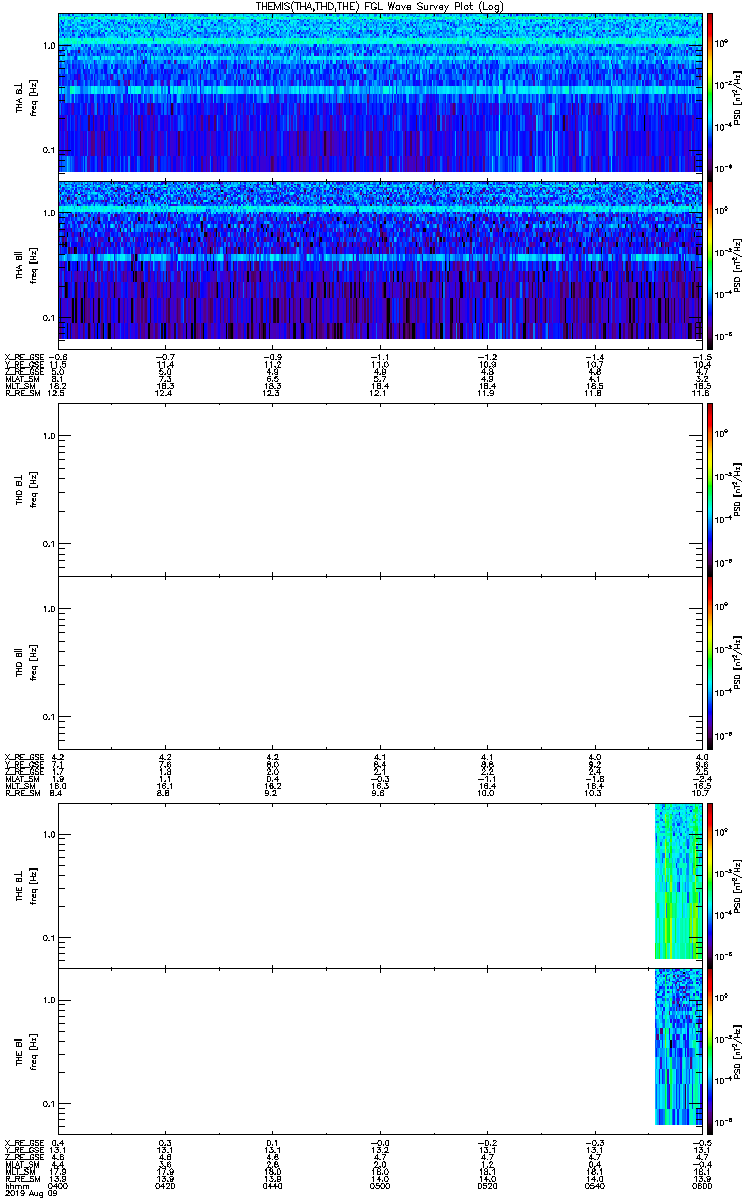Click the '0420' time tick label
Viewport: 750px width, 1200px height.
165,1185
